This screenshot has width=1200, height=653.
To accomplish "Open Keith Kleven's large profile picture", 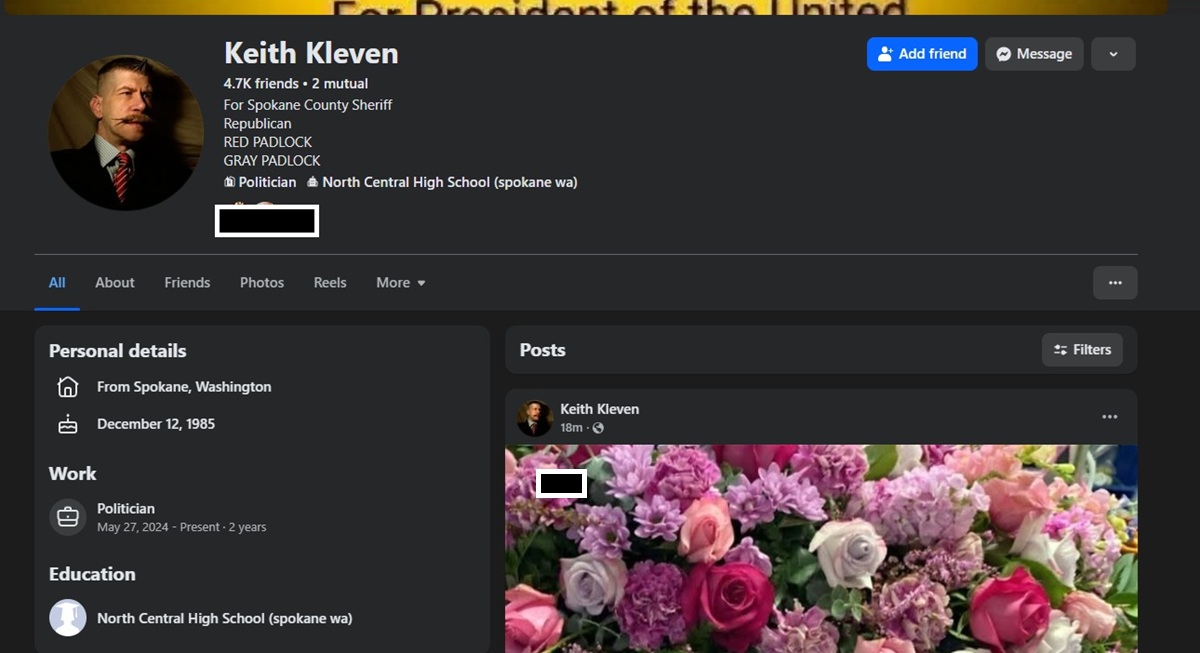I will tap(126, 132).
